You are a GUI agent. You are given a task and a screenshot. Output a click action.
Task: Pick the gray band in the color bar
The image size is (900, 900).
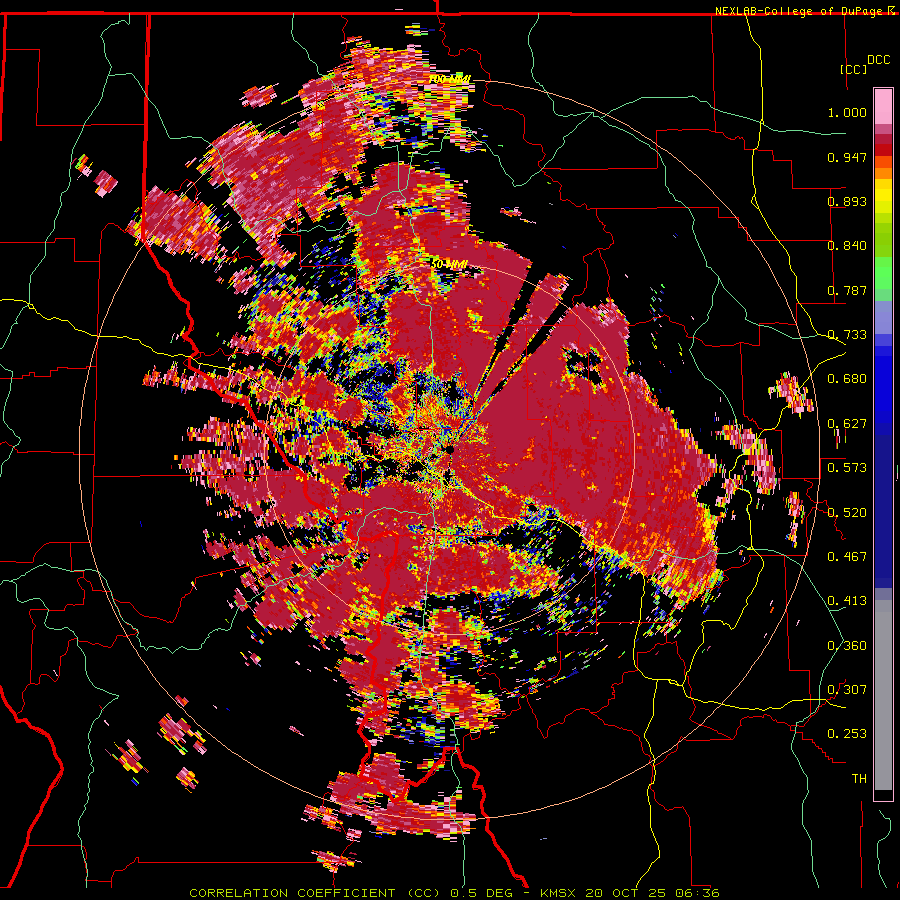click(883, 695)
